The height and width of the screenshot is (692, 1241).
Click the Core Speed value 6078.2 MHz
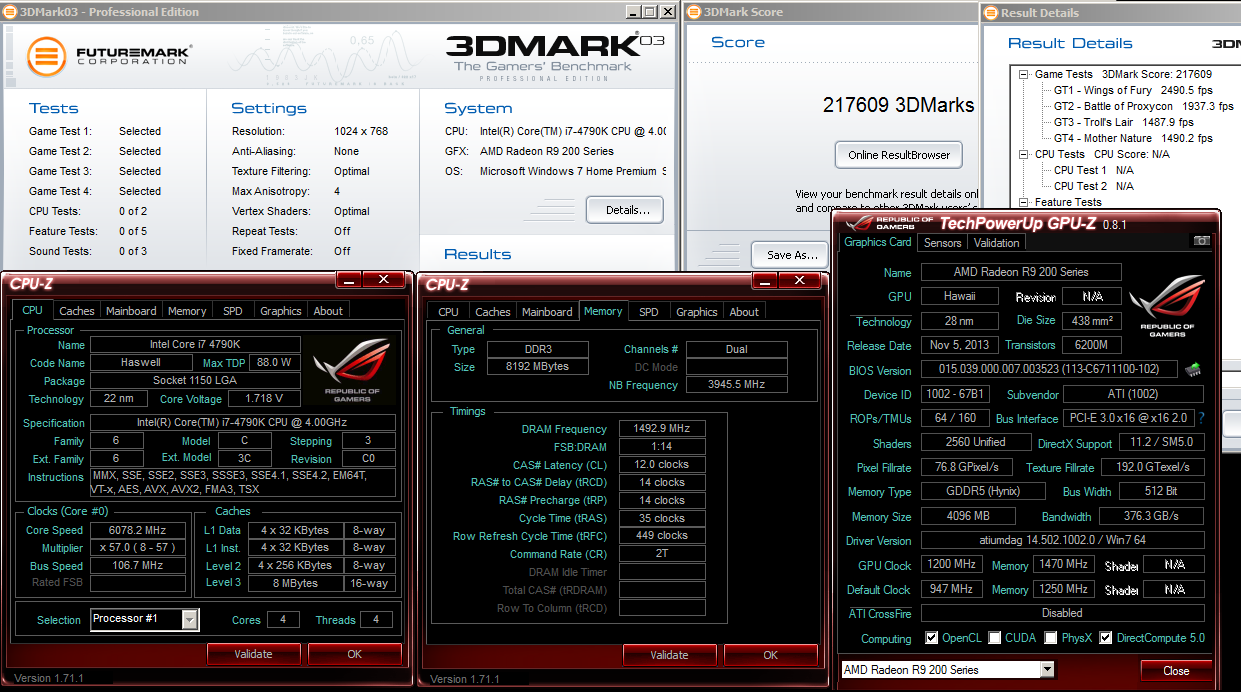pos(138,530)
